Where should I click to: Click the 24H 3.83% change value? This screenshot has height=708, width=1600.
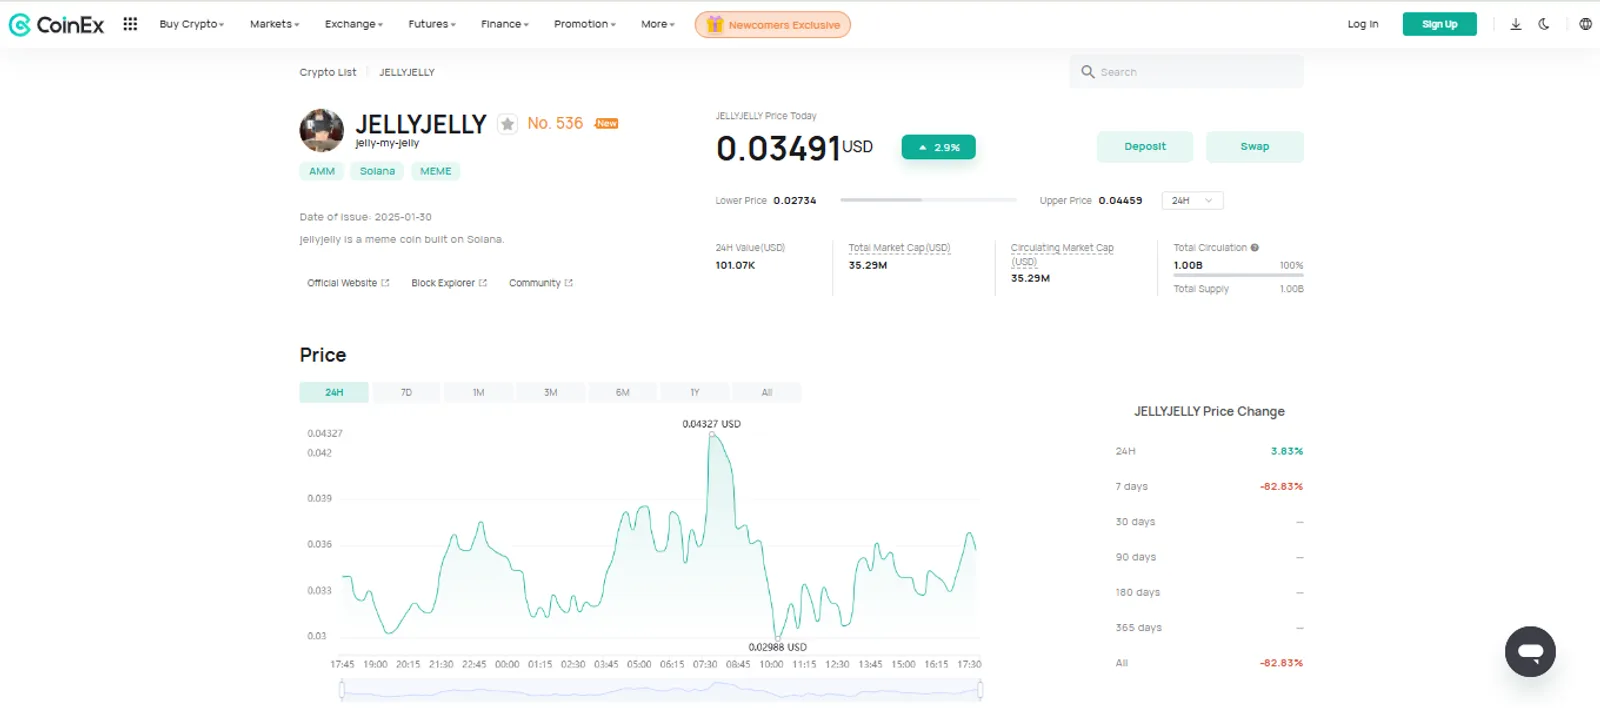[1287, 451]
